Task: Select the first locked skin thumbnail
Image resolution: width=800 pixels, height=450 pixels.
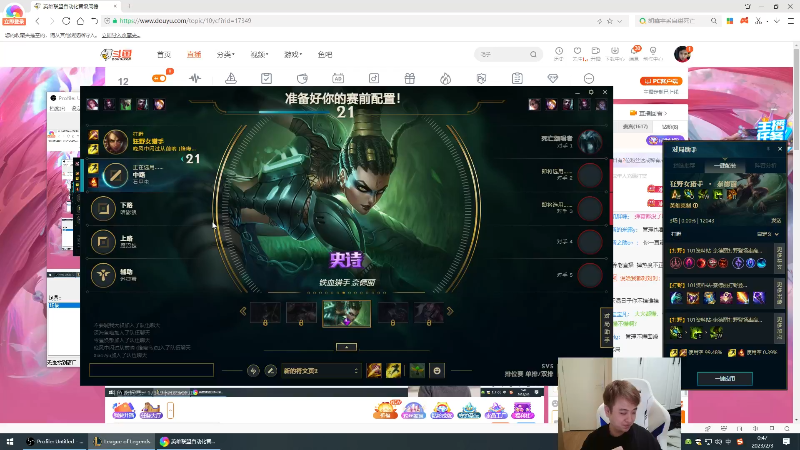Action: click(x=265, y=313)
